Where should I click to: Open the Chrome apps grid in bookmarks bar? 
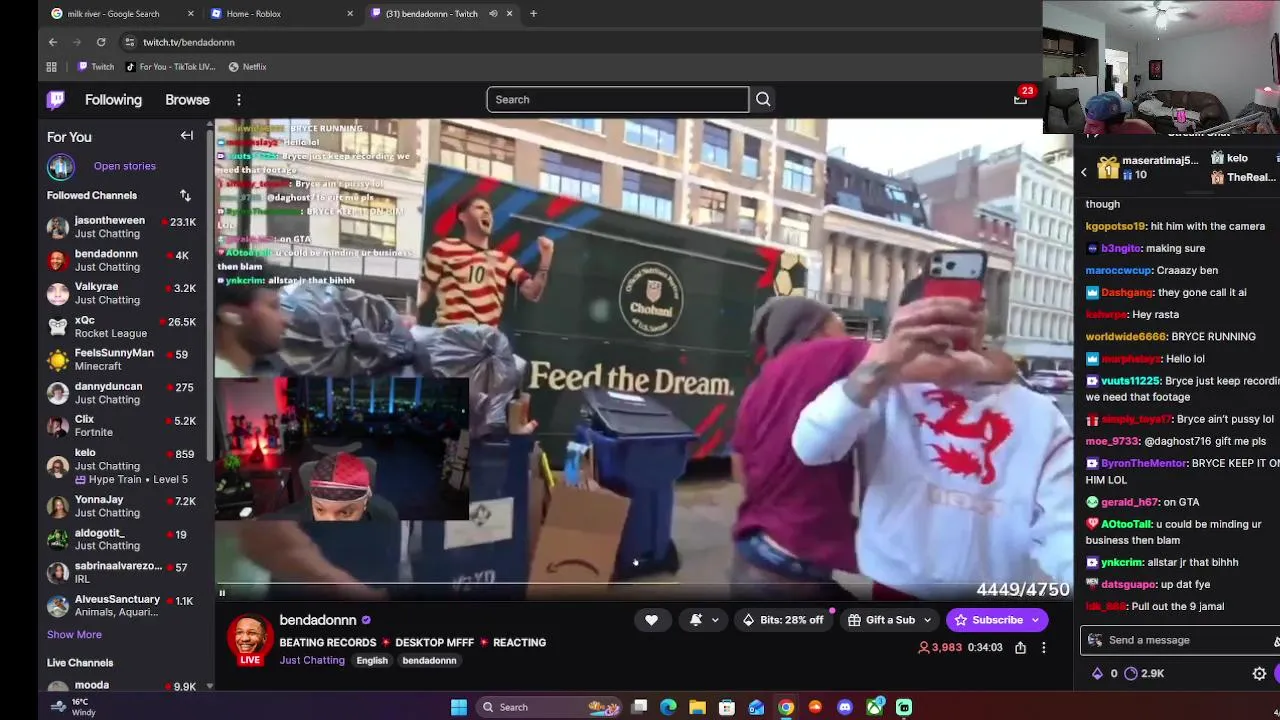52,67
